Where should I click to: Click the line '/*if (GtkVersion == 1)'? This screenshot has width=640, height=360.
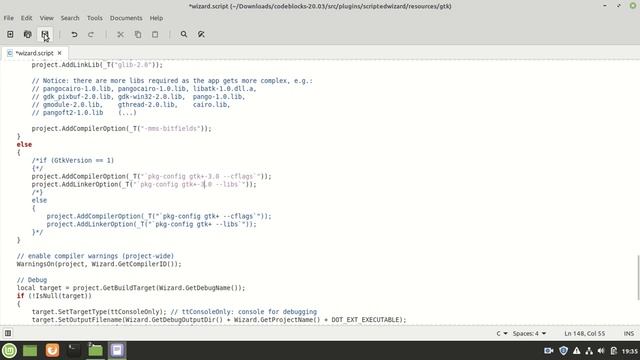coord(73,160)
